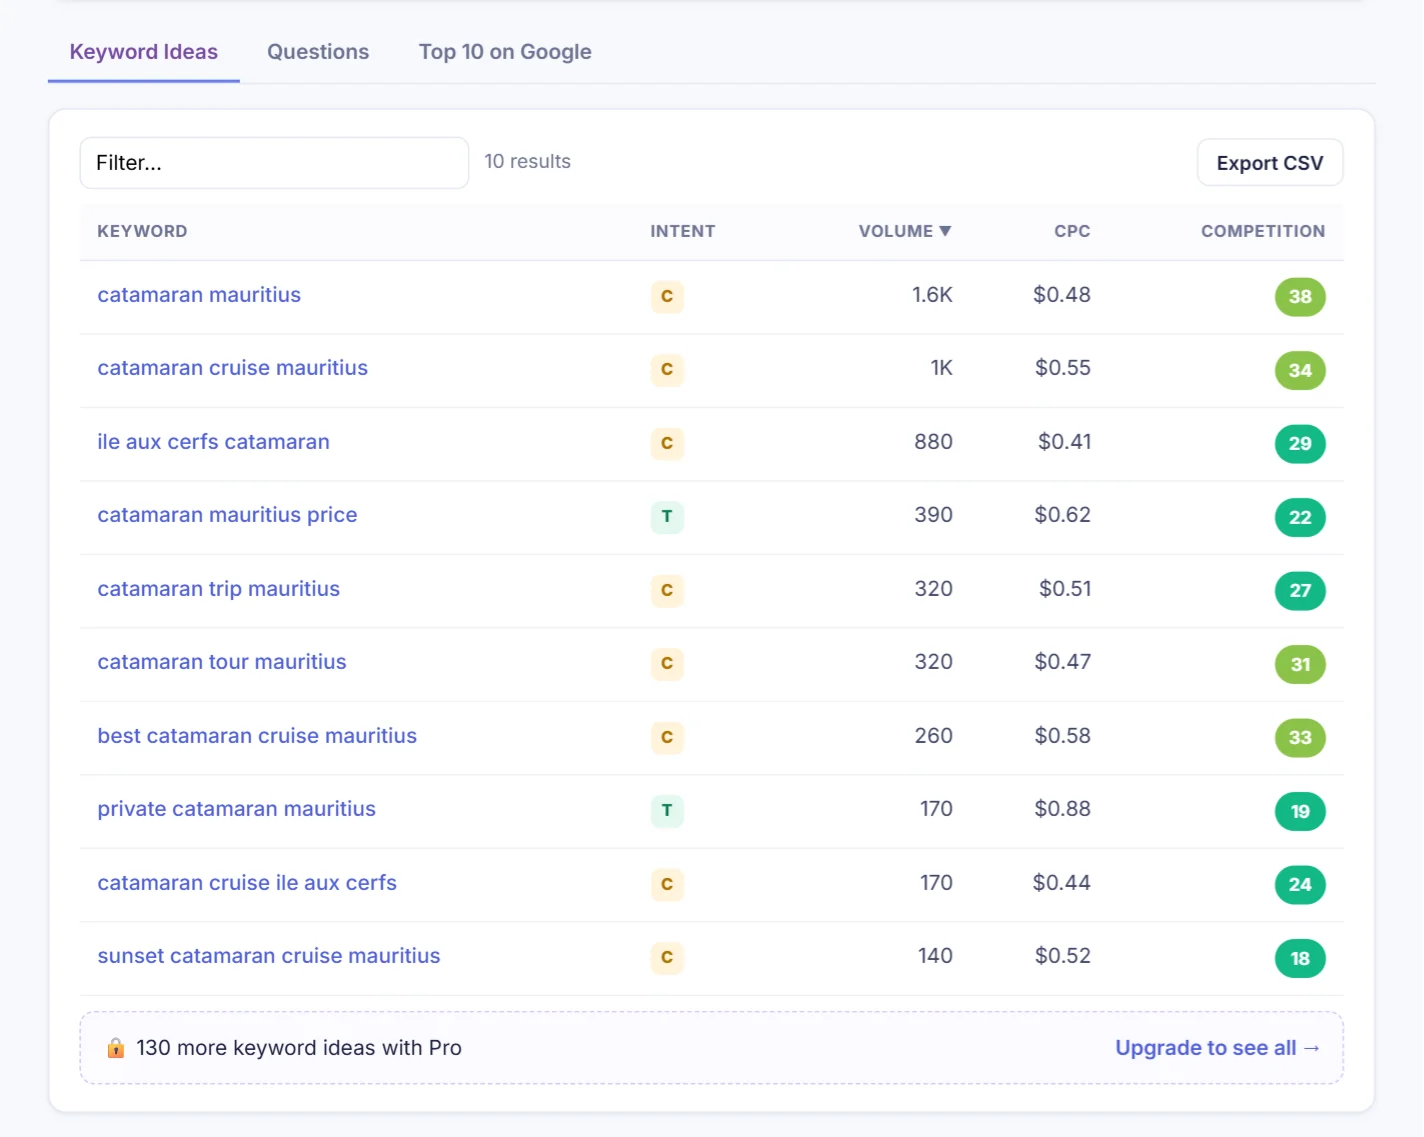Click competition score 22 badge

pyautogui.click(x=1300, y=517)
